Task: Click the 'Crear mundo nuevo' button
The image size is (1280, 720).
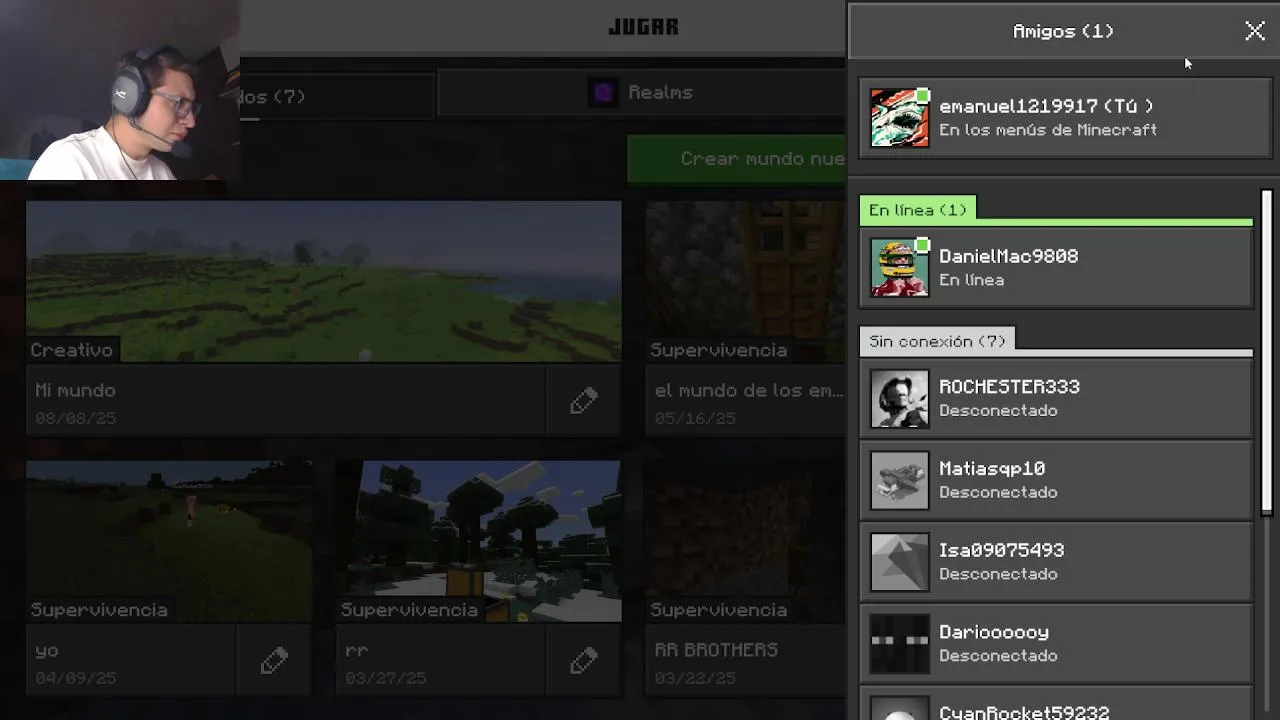Action: point(737,159)
